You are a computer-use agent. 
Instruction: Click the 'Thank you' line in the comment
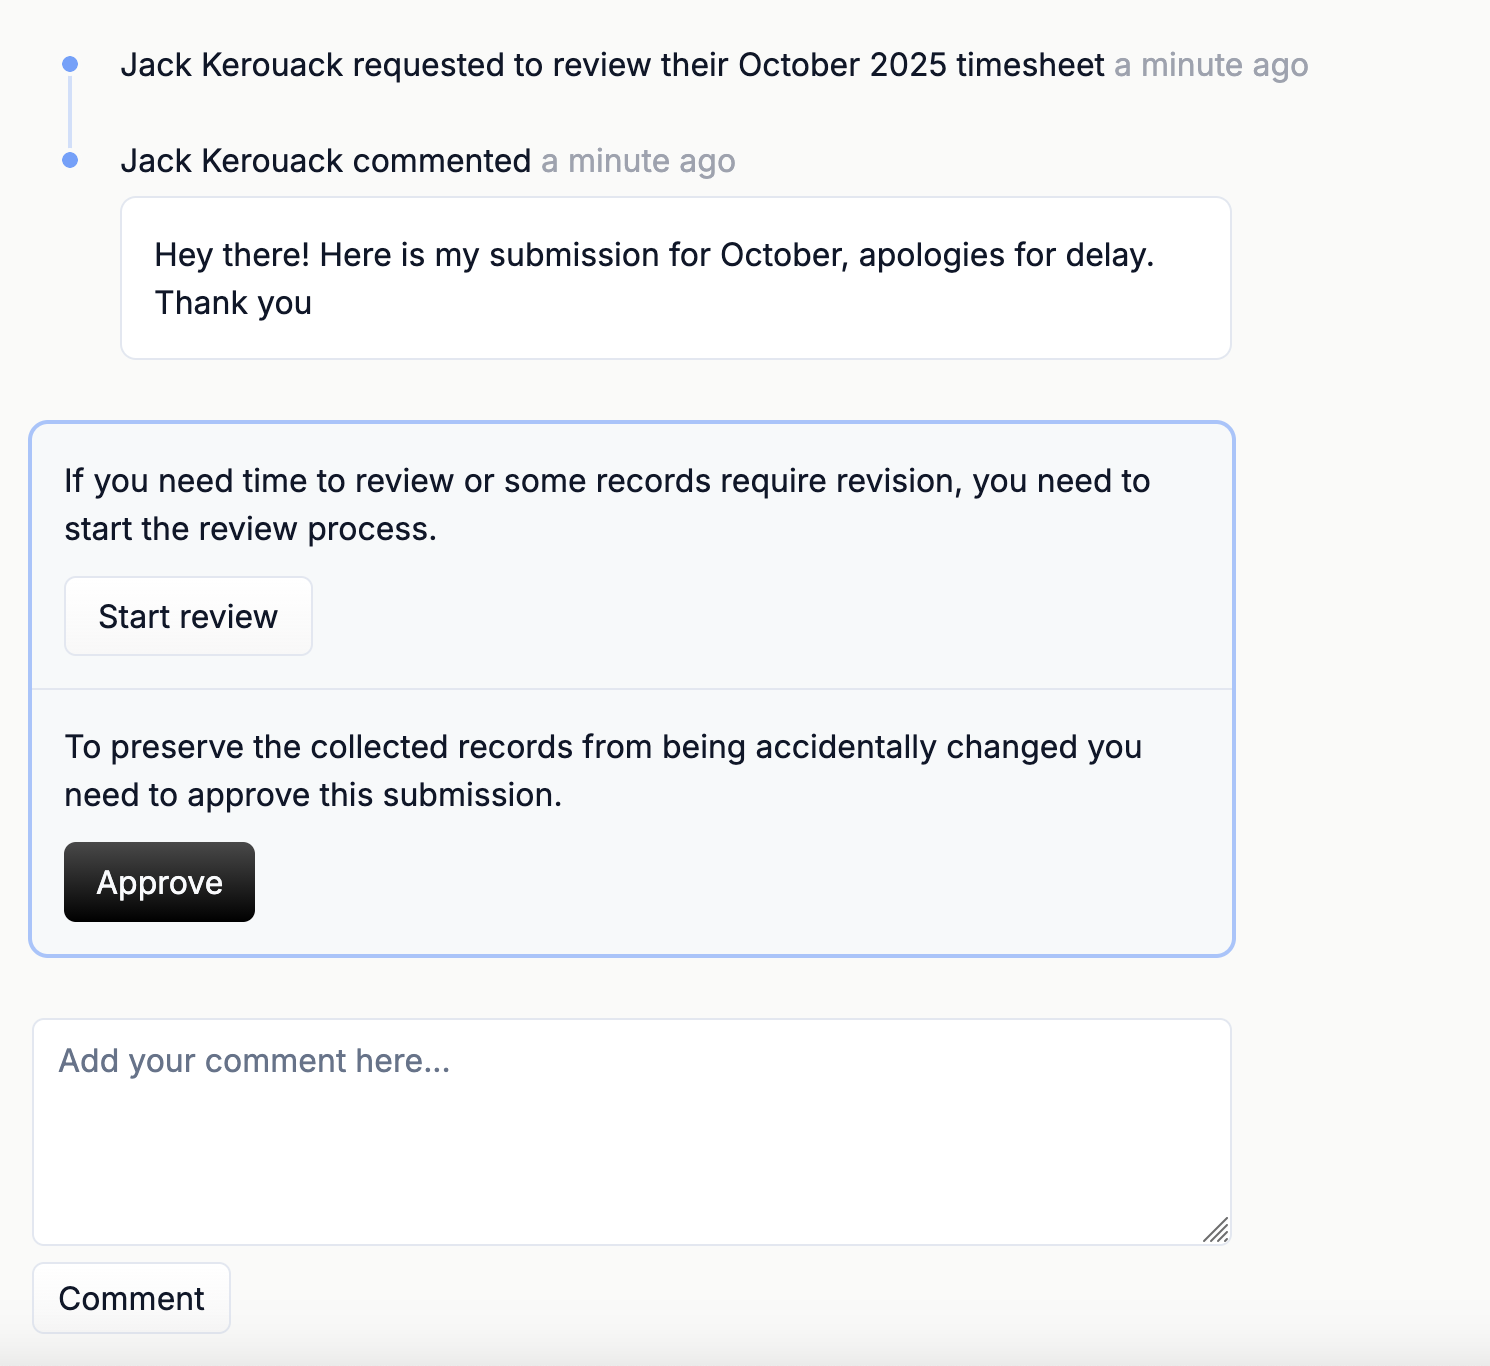click(233, 303)
